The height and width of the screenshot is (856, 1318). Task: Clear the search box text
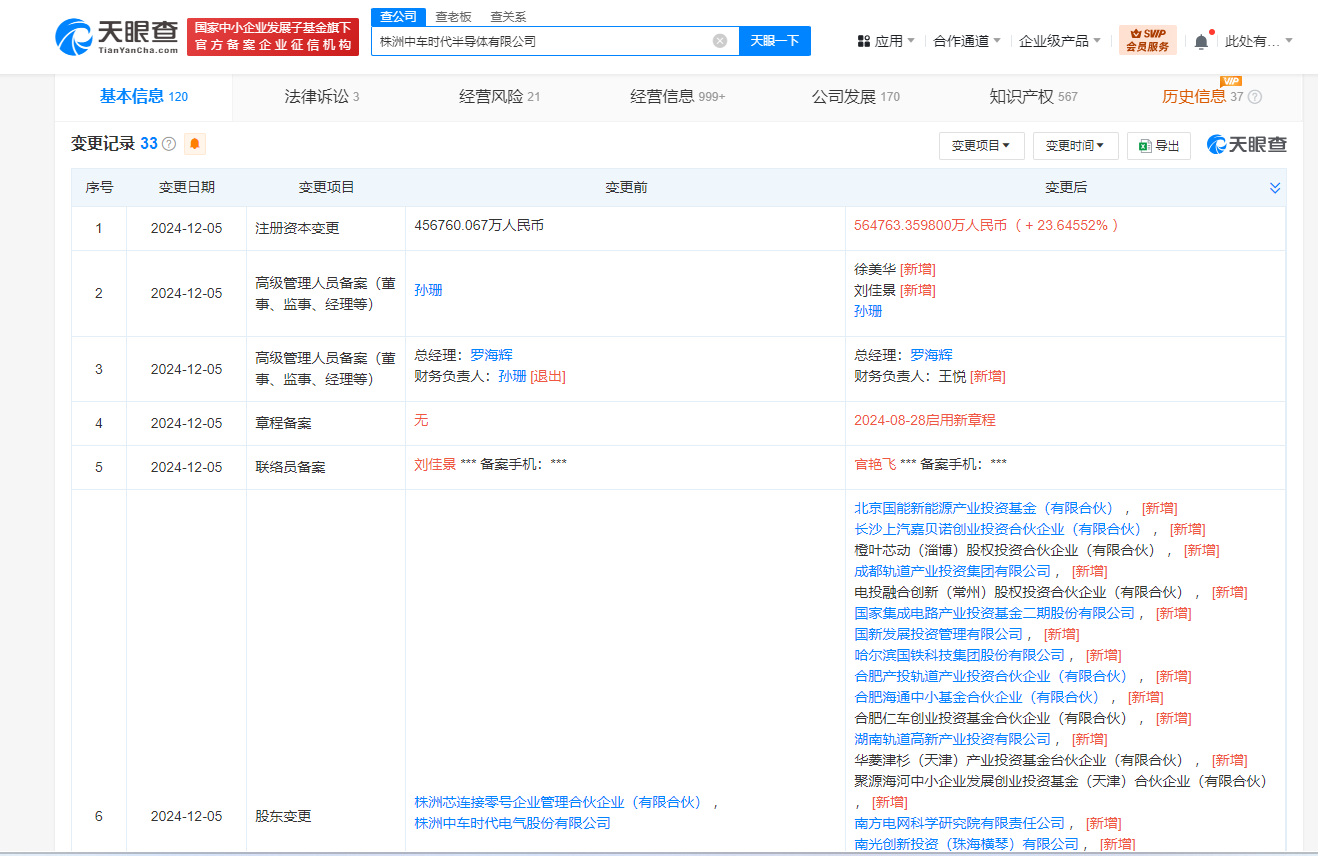click(720, 41)
